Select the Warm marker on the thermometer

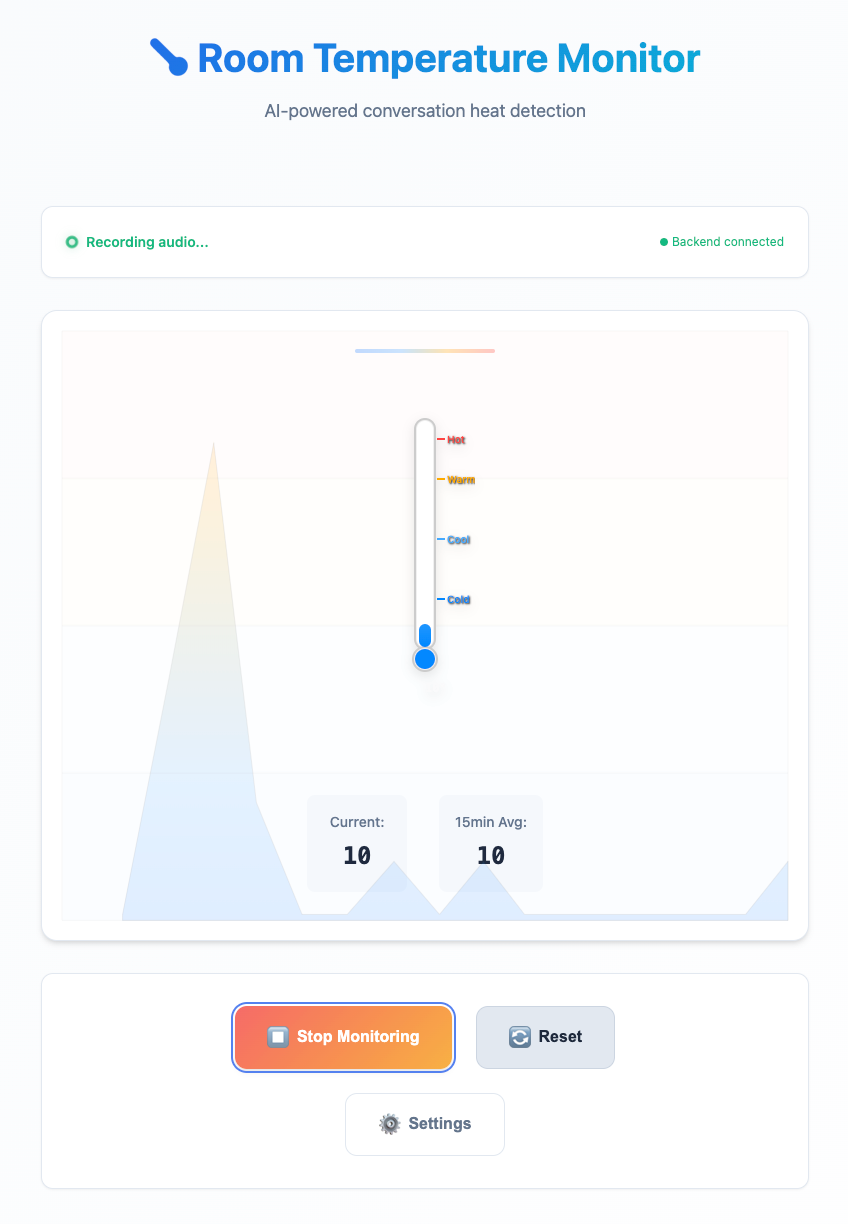coord(460,480)
